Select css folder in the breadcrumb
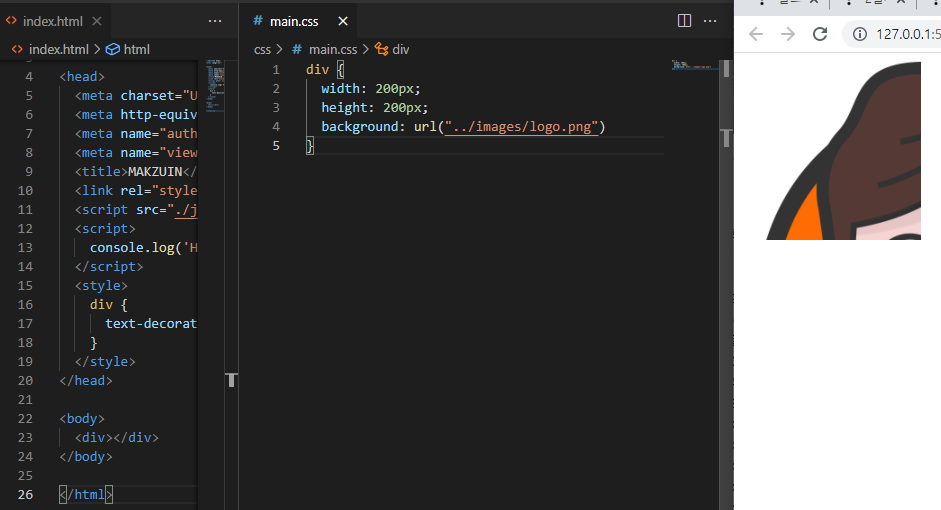This screenshot has height=510, width=941. (262, 49)
